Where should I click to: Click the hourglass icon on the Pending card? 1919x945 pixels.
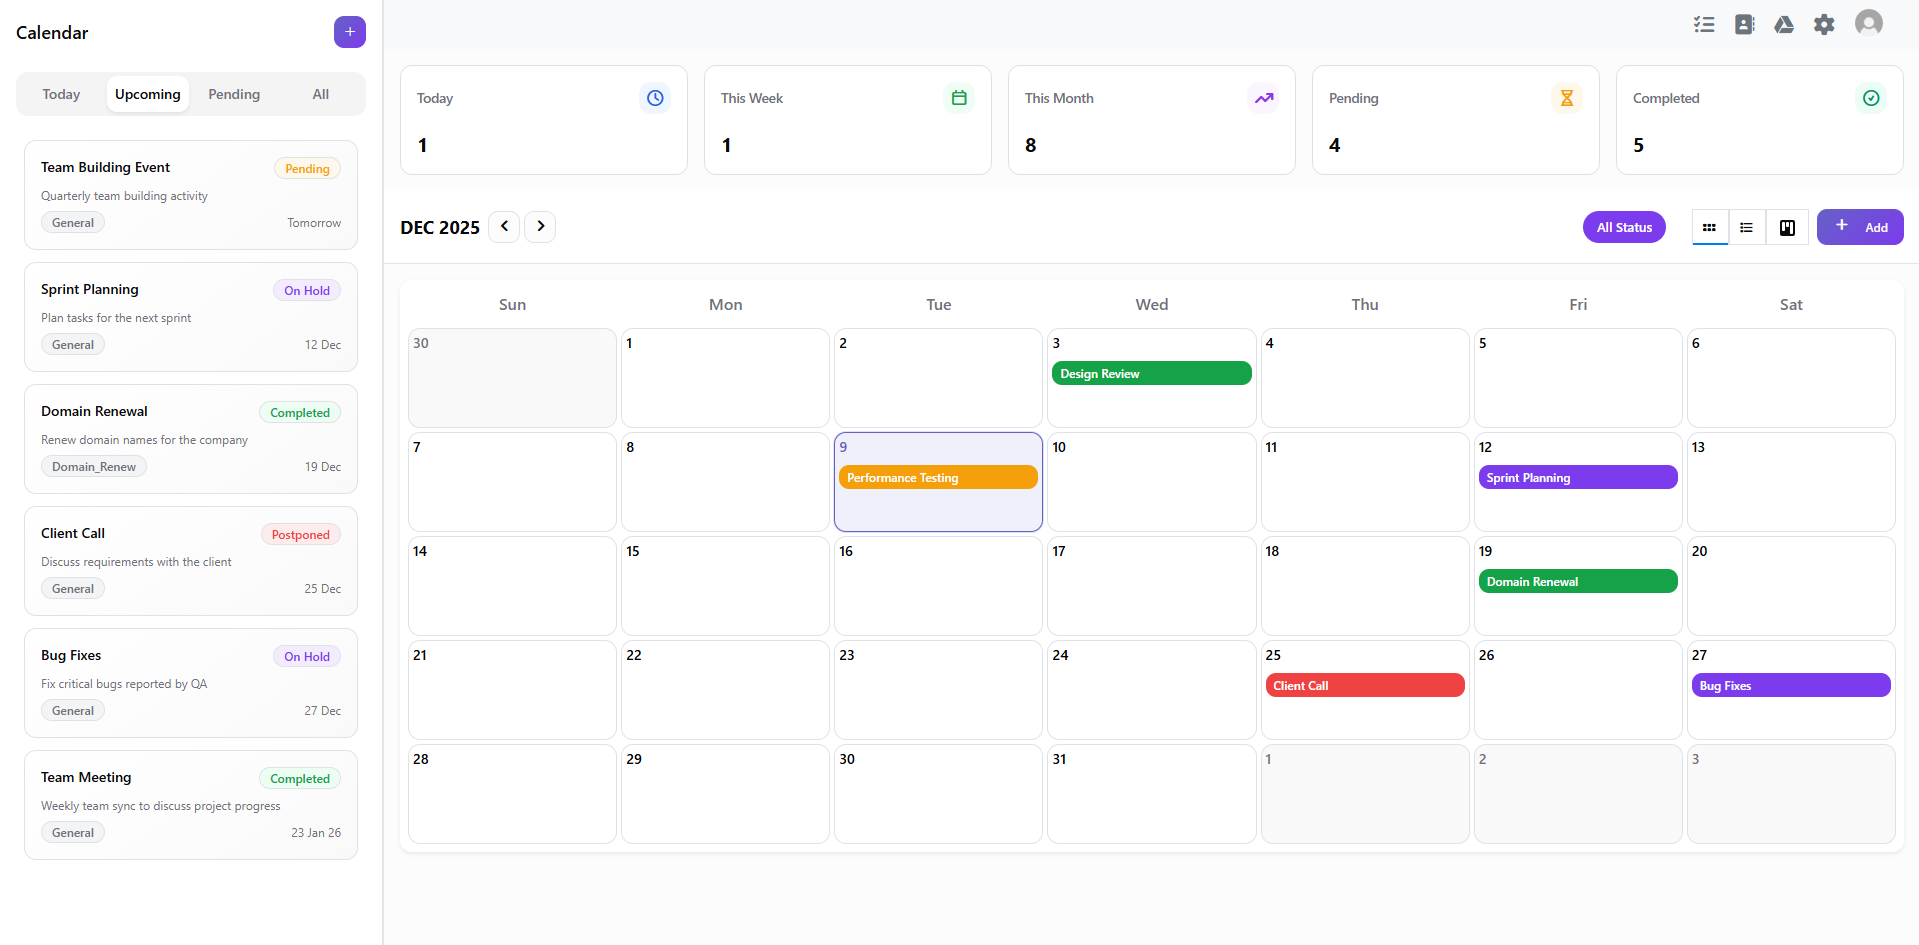[x=1567, y=98]
